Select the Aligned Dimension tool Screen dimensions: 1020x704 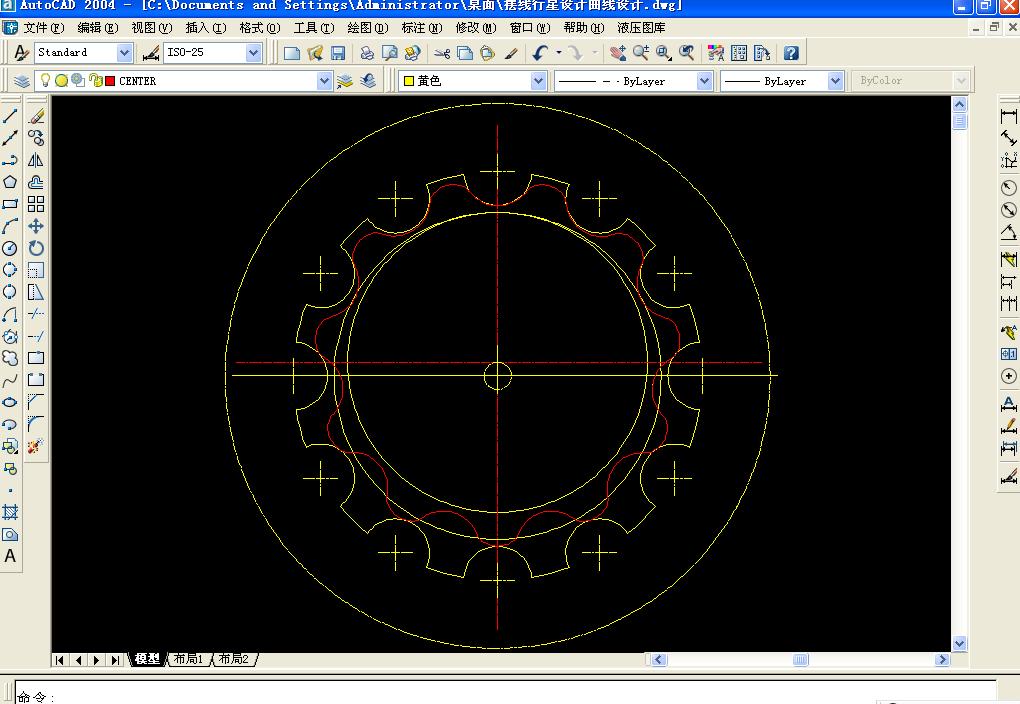pos(1008,138)
